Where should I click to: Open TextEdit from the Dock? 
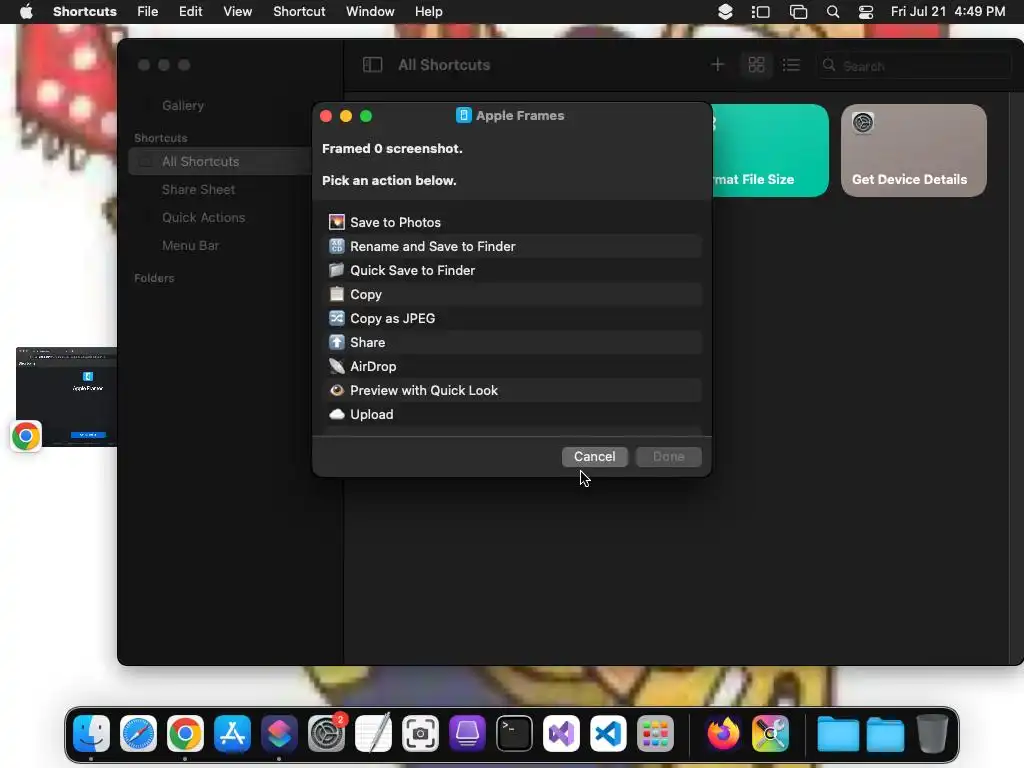(374, 733)
